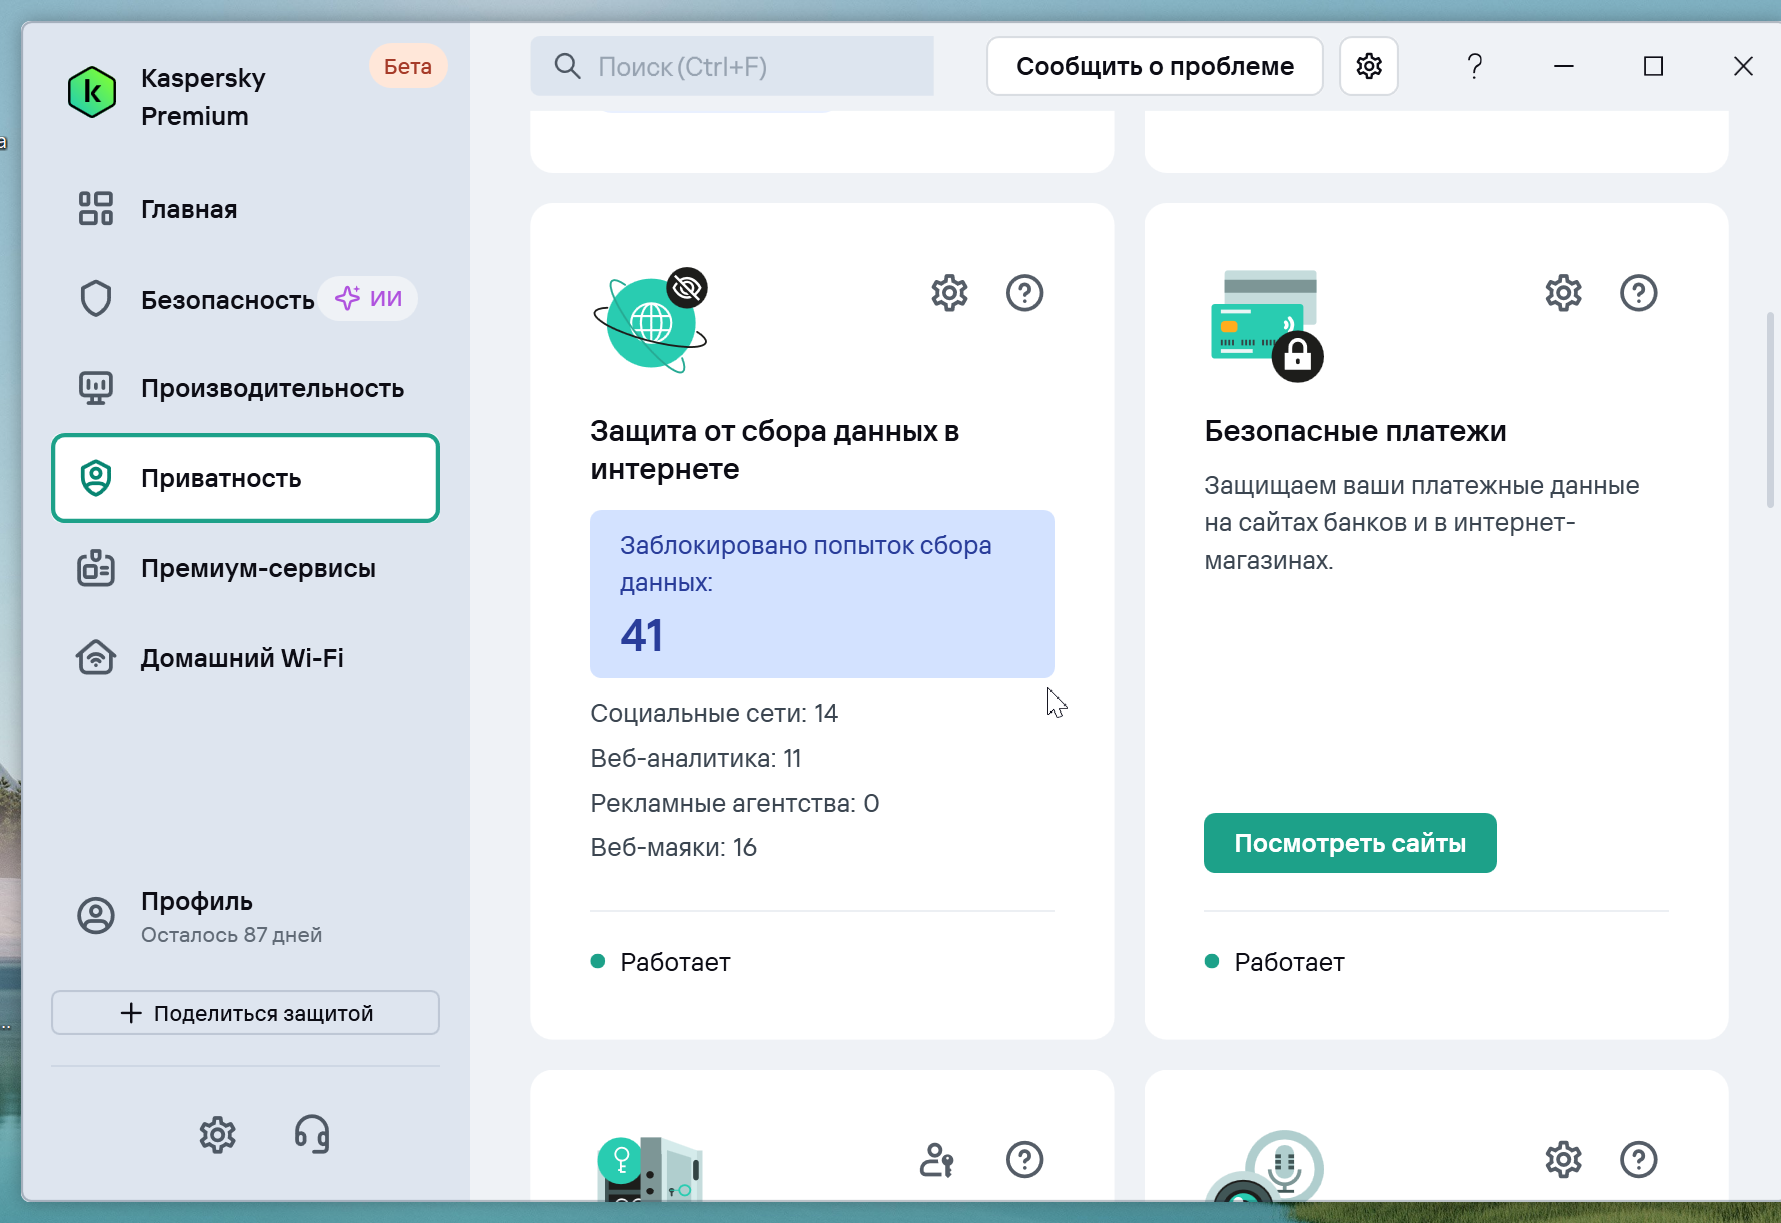Screen dimensions: 1781x1223
Task: Click Посмотреть сайты button
Action: (1350, 843)
